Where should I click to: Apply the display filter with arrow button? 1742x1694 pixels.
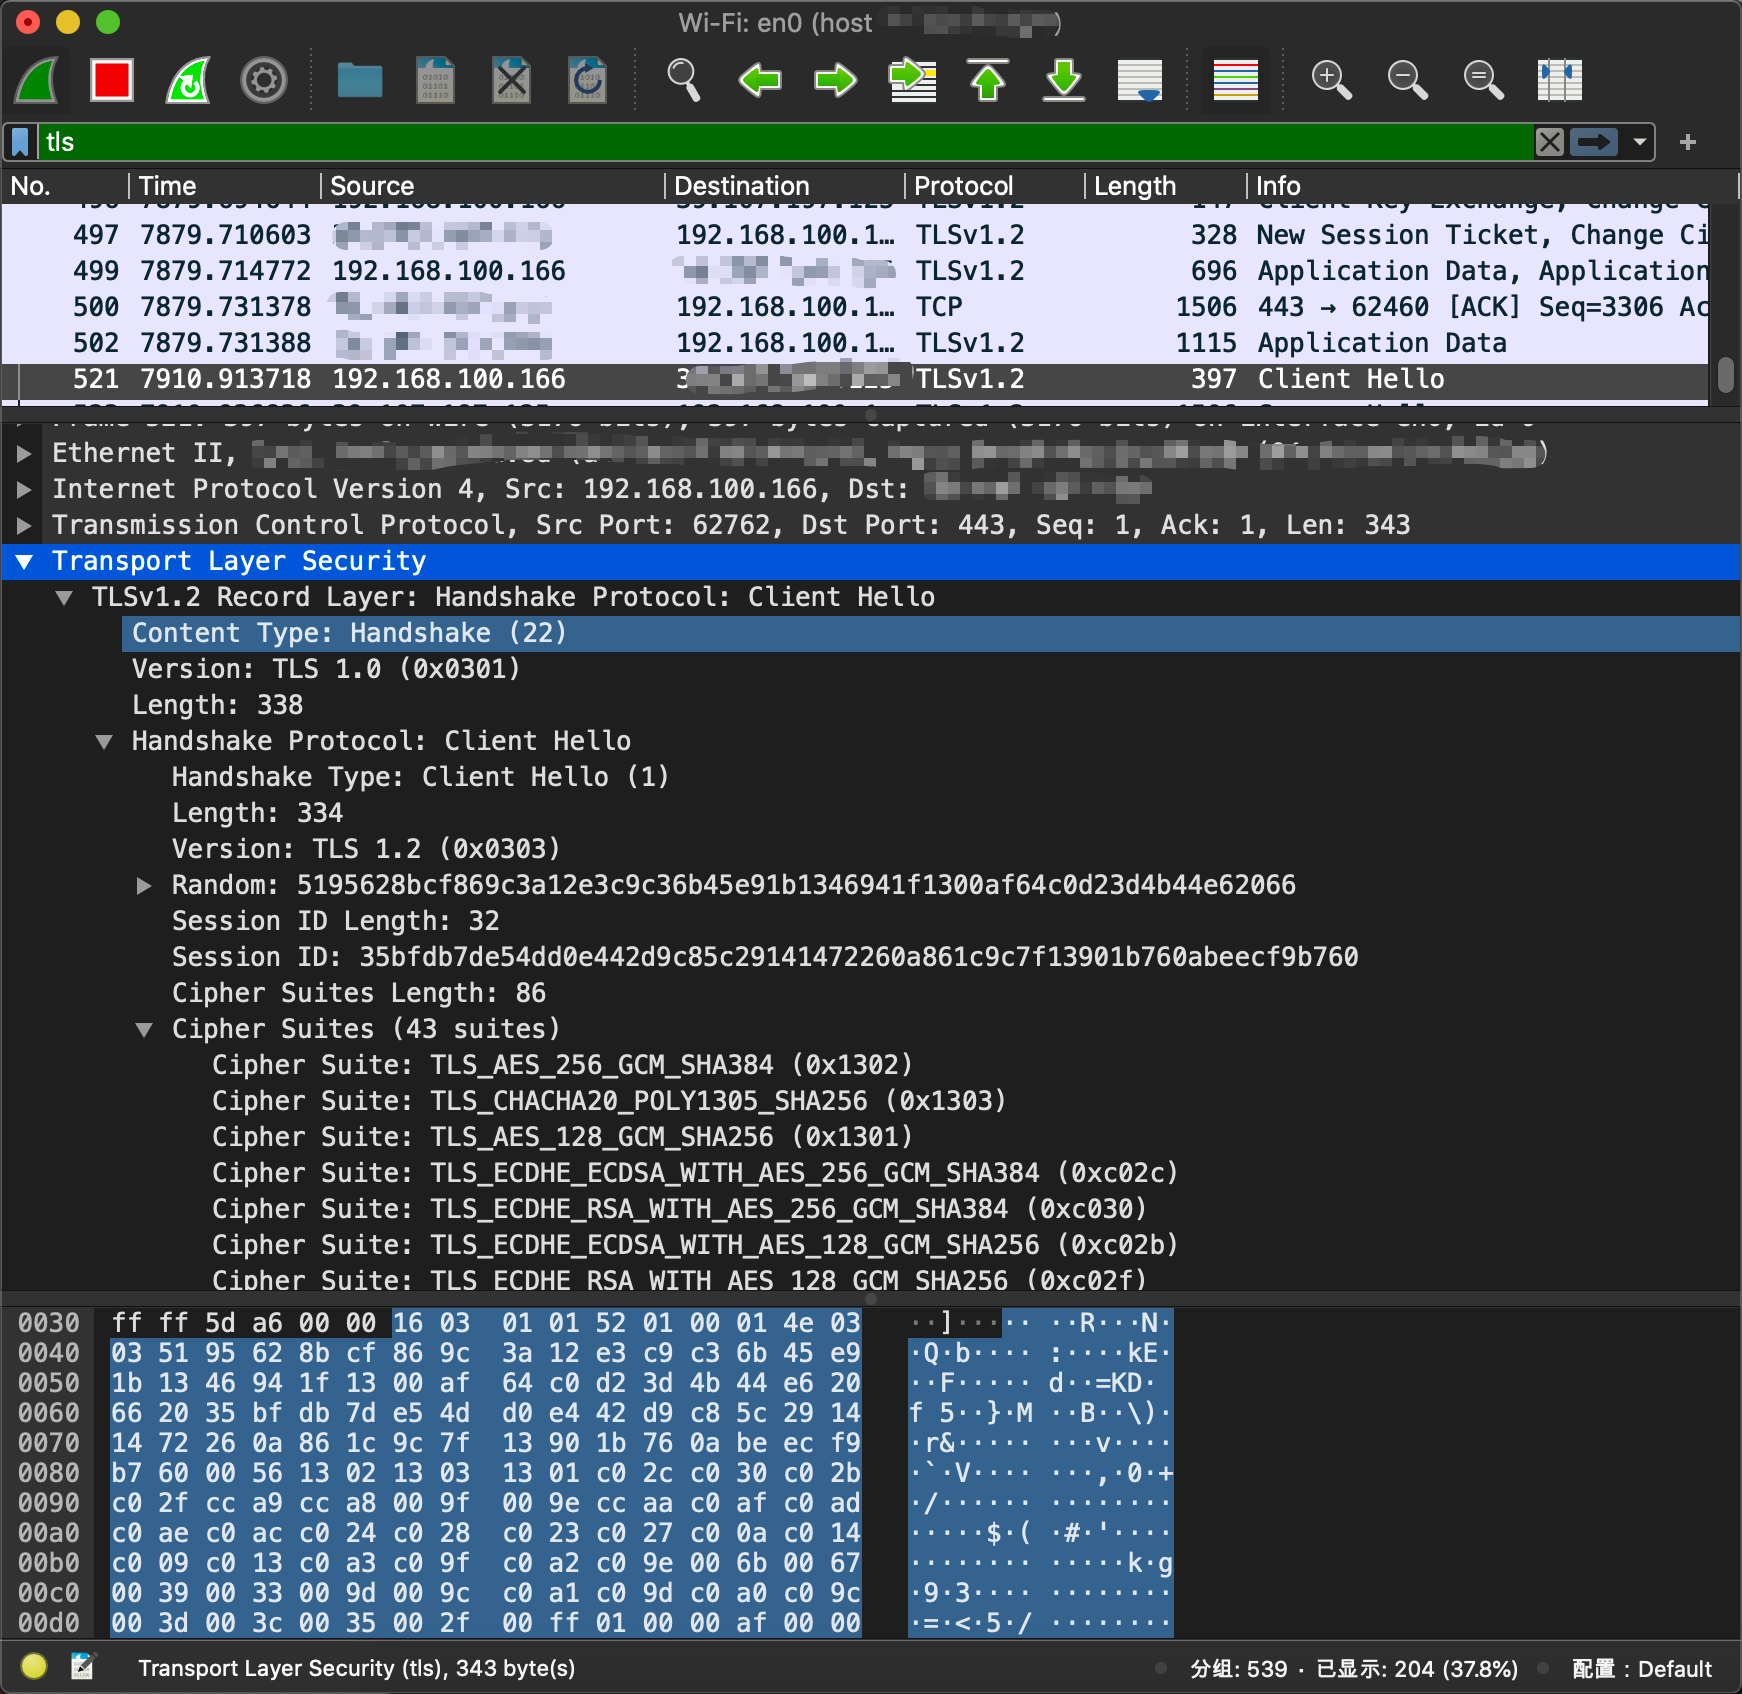1594,142
